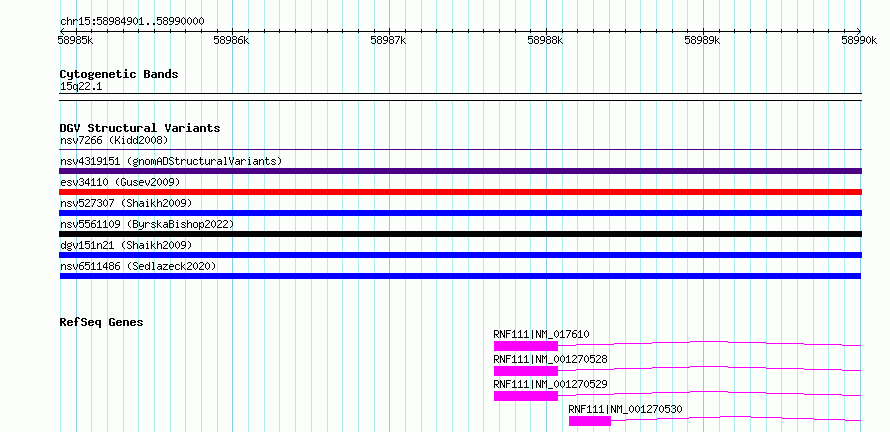Click the chr15:58984901..58990000 region label
Screen dimensions: 890x432
[x=132, y=22]
